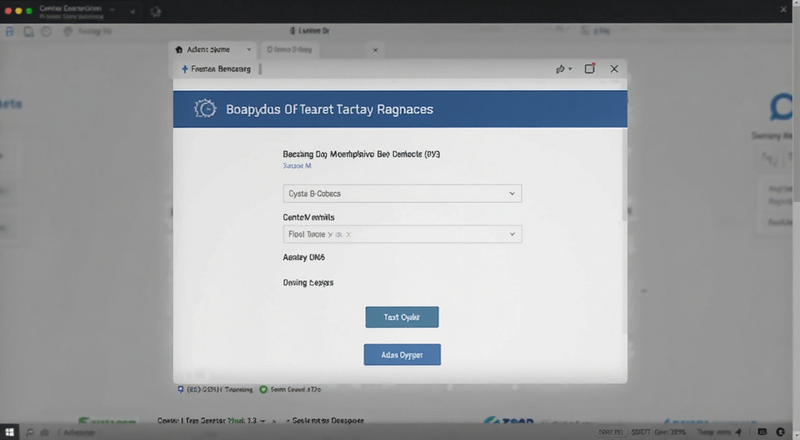The width and height of the screenshot is (800, 440).
Task: Click the blue pin status icon below dialog
Action: [x=180, y=389]
